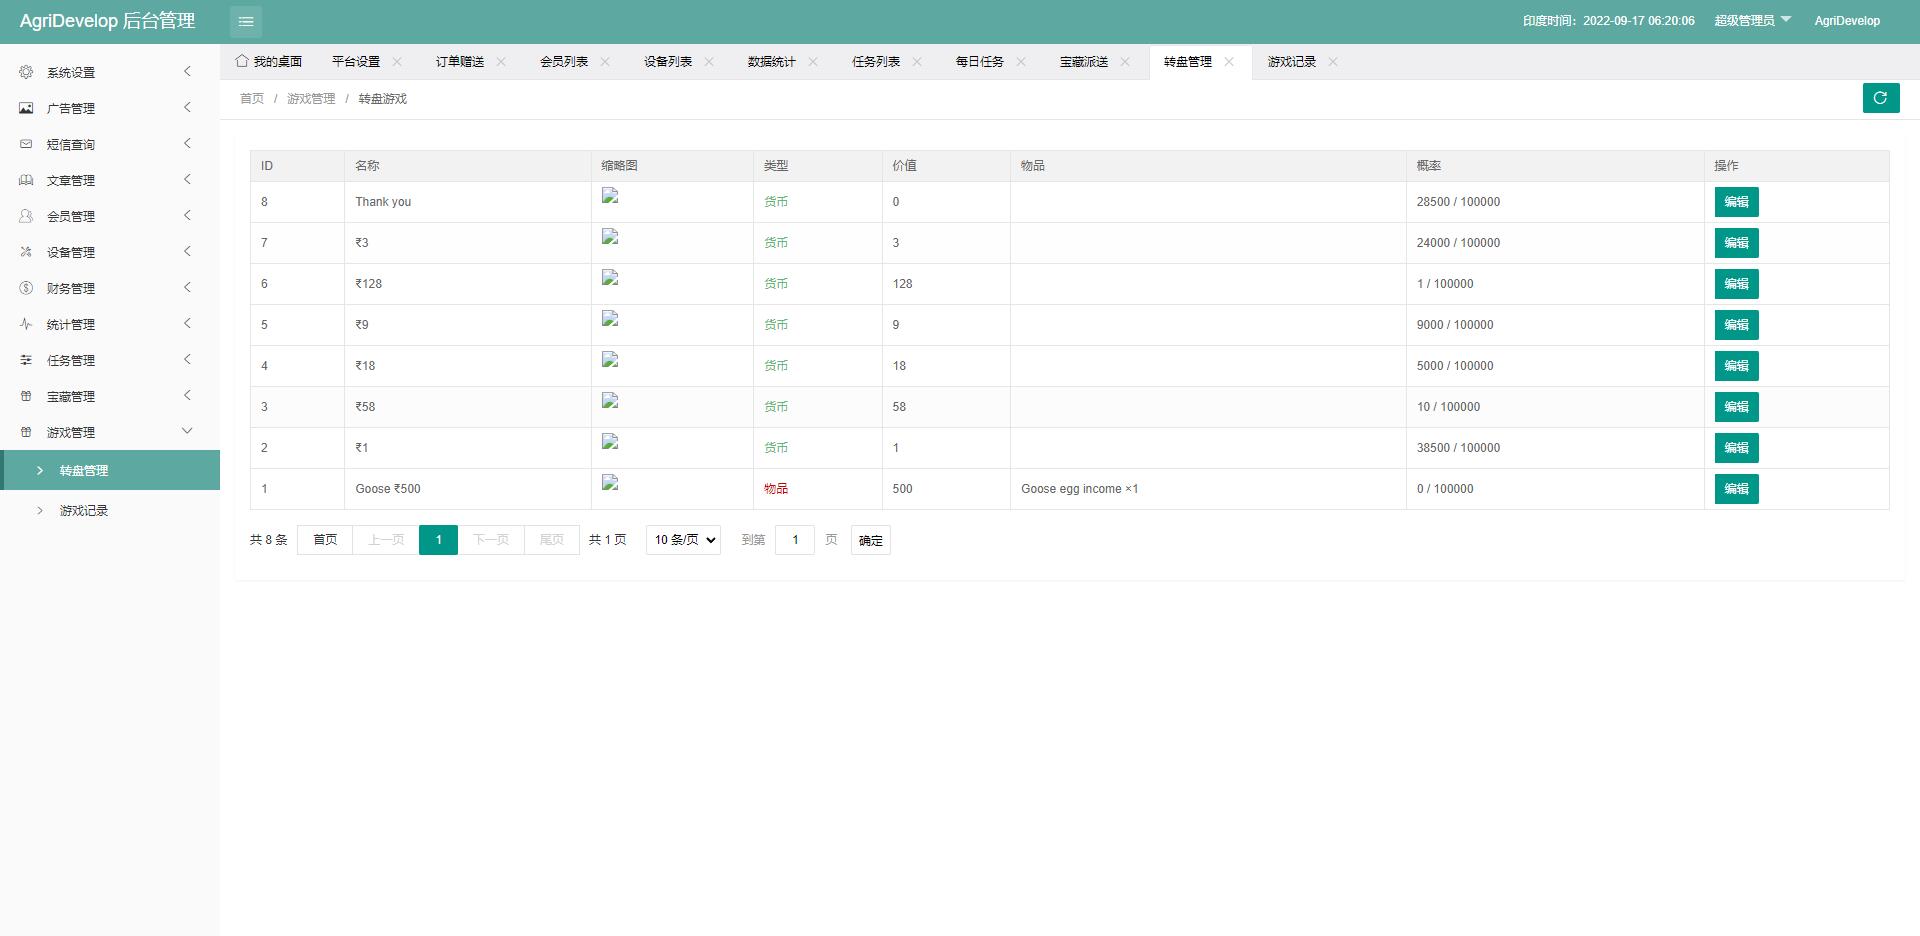The width and height of the screenshot is (1920, 936).
Task: Open the 会员管理 user icon
Action: coord(27,215)
